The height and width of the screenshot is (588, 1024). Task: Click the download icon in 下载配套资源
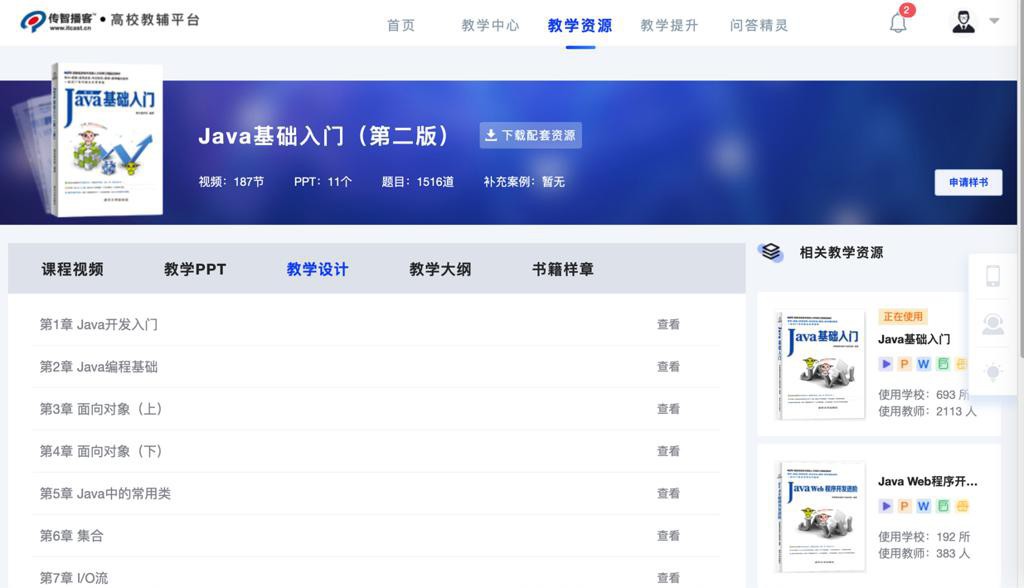(x=491, y=135)
